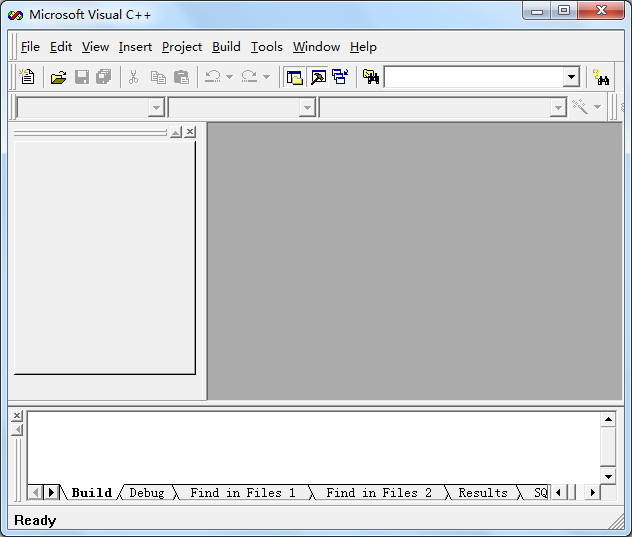Click inside the Find text field
The image size is (632, 537).
pyautogui.click(x=474, y=77)
